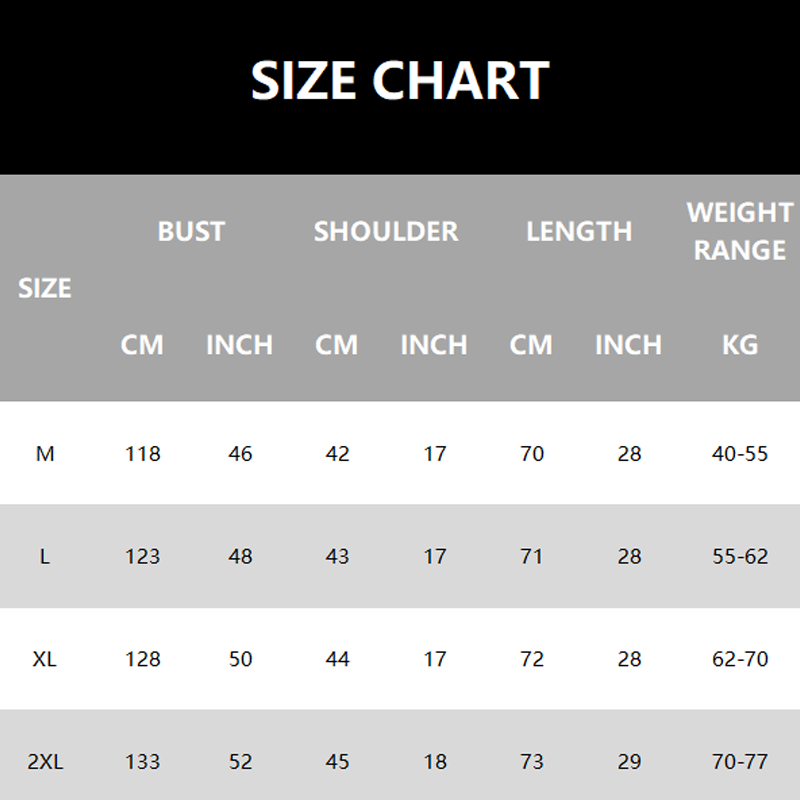The width and height of the screenshot is (800, 800).
Task: Select weight range 55-62 cell
Action: coord(740,556)
